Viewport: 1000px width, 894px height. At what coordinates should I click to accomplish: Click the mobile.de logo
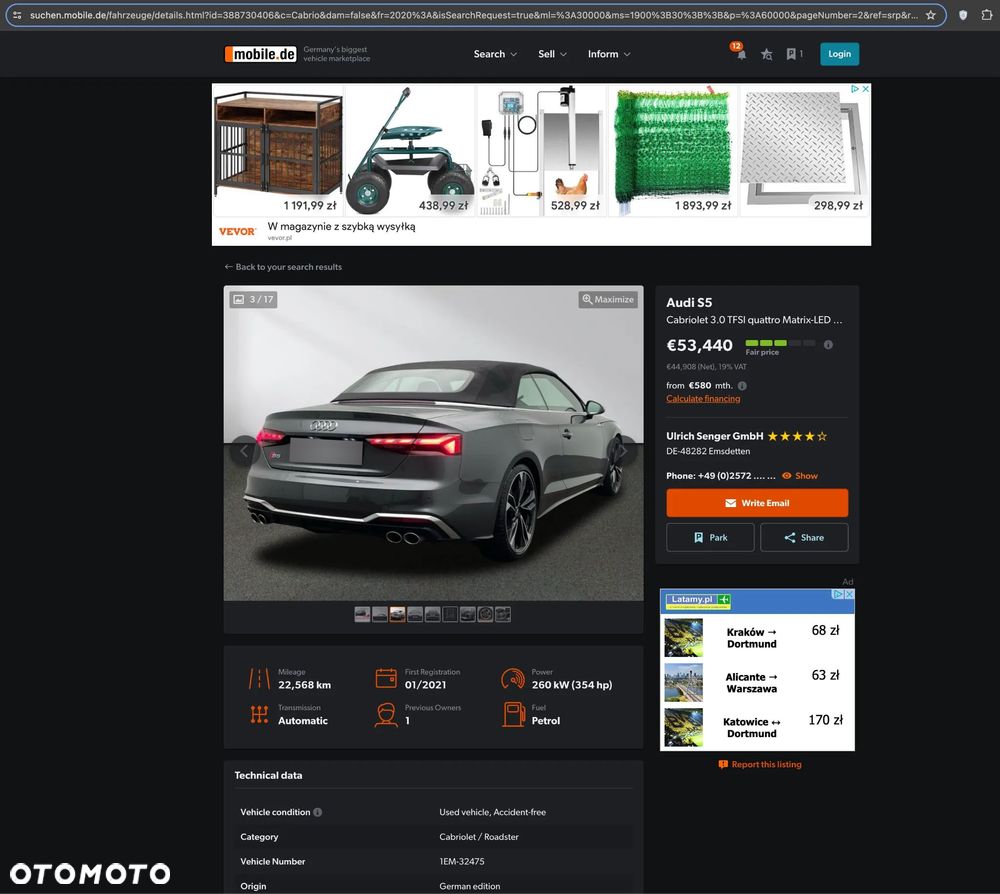(x=260, y=54)
